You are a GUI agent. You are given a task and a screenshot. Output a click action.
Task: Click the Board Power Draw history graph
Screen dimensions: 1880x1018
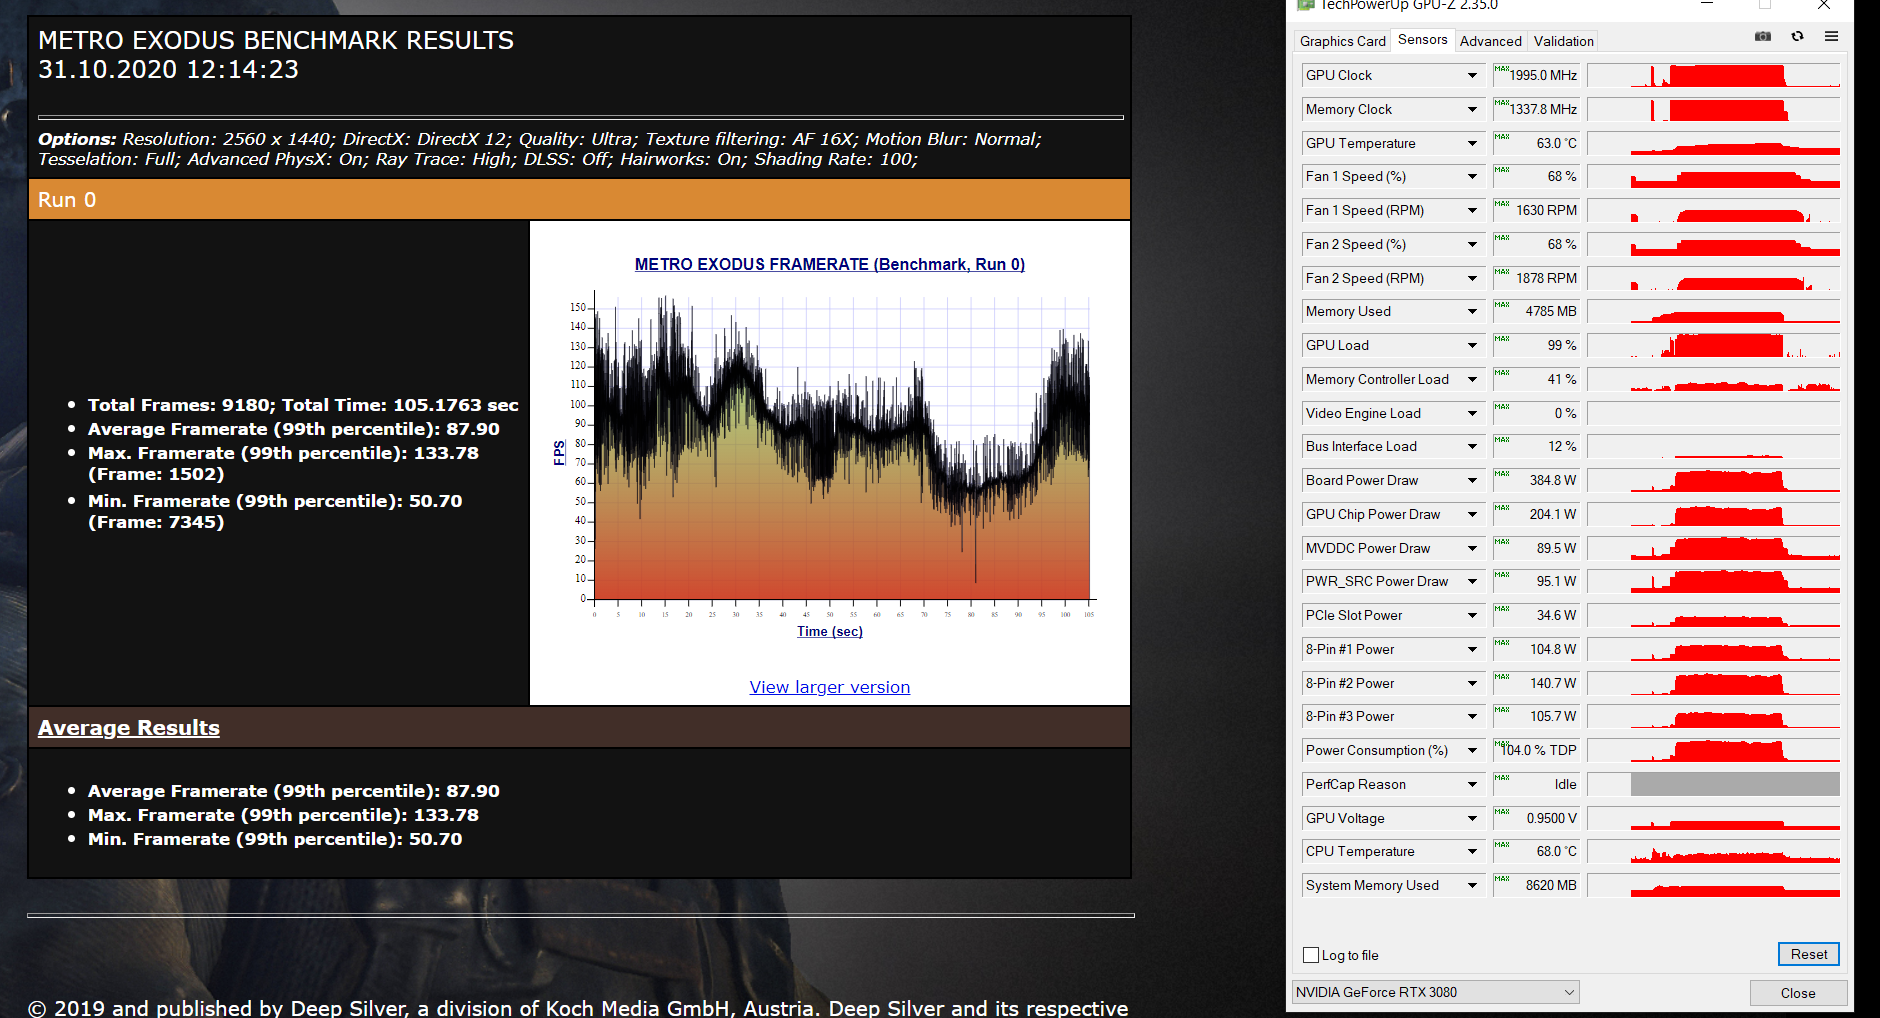pyautogui.click(x=1714, y=481)
